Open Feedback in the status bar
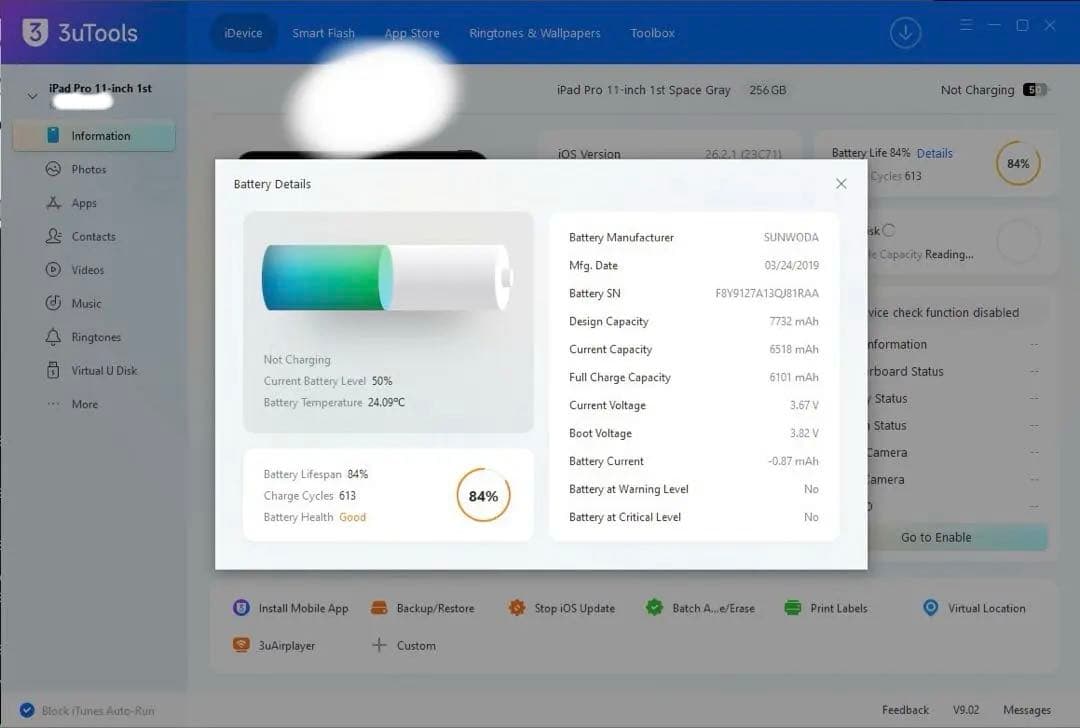Image resolution: width=1080 pixels, height=728 pixels. coord(905,710)
